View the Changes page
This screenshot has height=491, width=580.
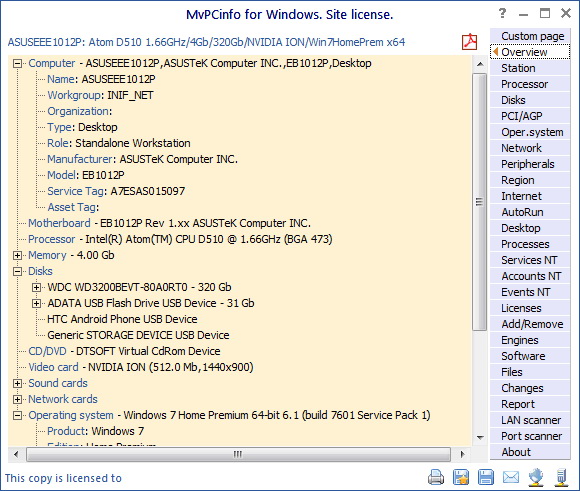click(530, 388)
